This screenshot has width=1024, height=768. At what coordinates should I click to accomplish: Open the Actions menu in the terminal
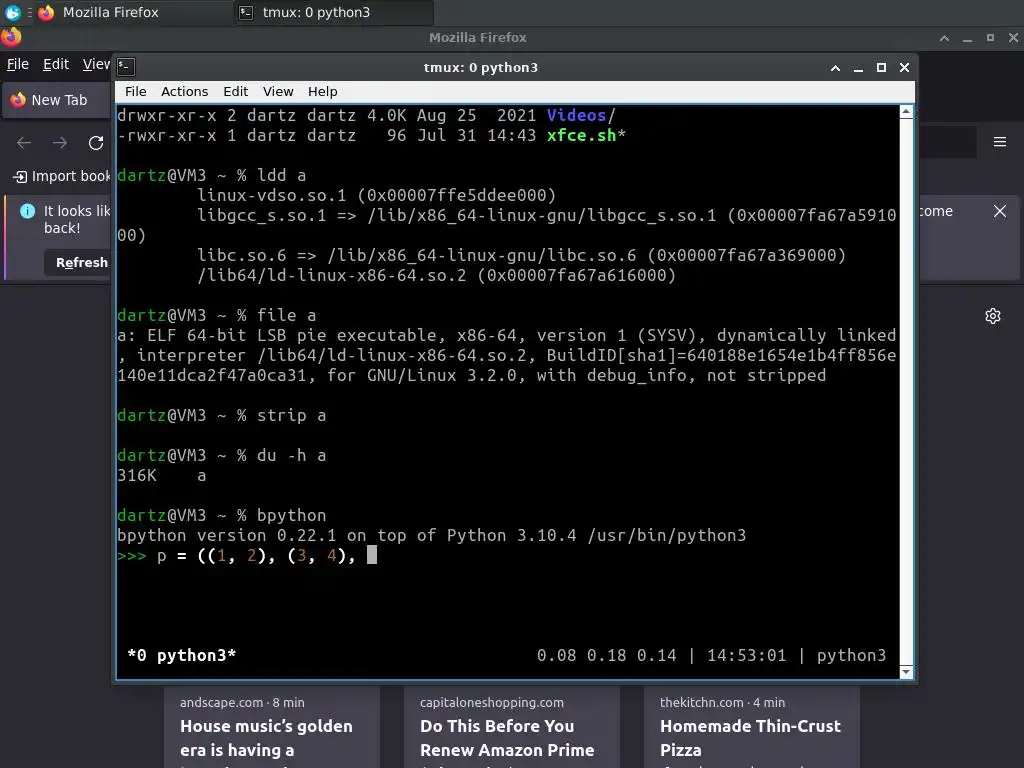pos(184,91)
